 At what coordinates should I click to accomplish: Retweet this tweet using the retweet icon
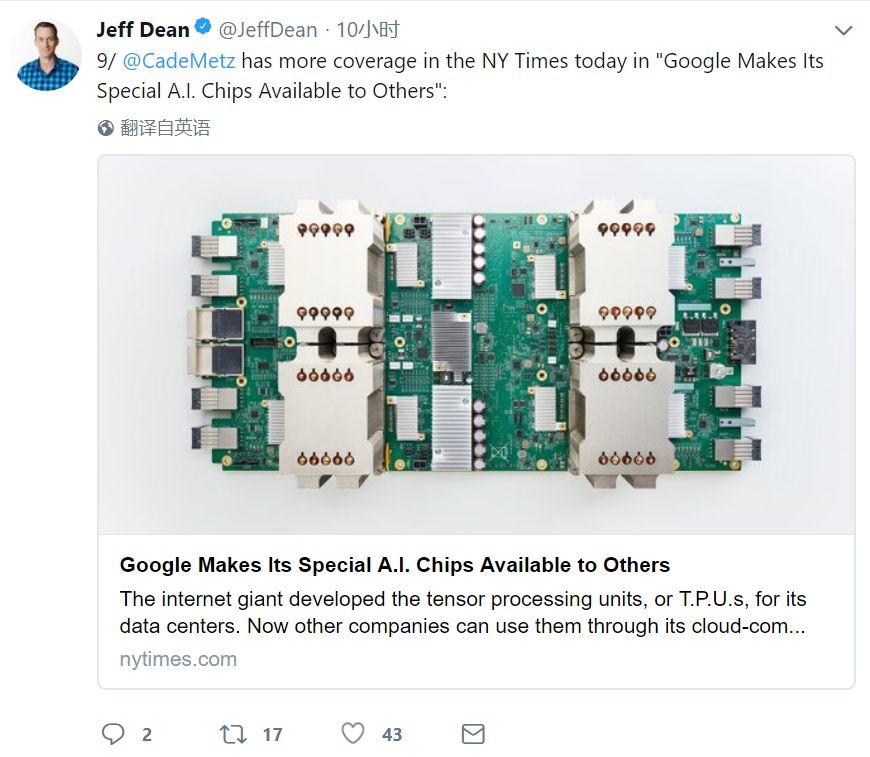pos(233,734)
